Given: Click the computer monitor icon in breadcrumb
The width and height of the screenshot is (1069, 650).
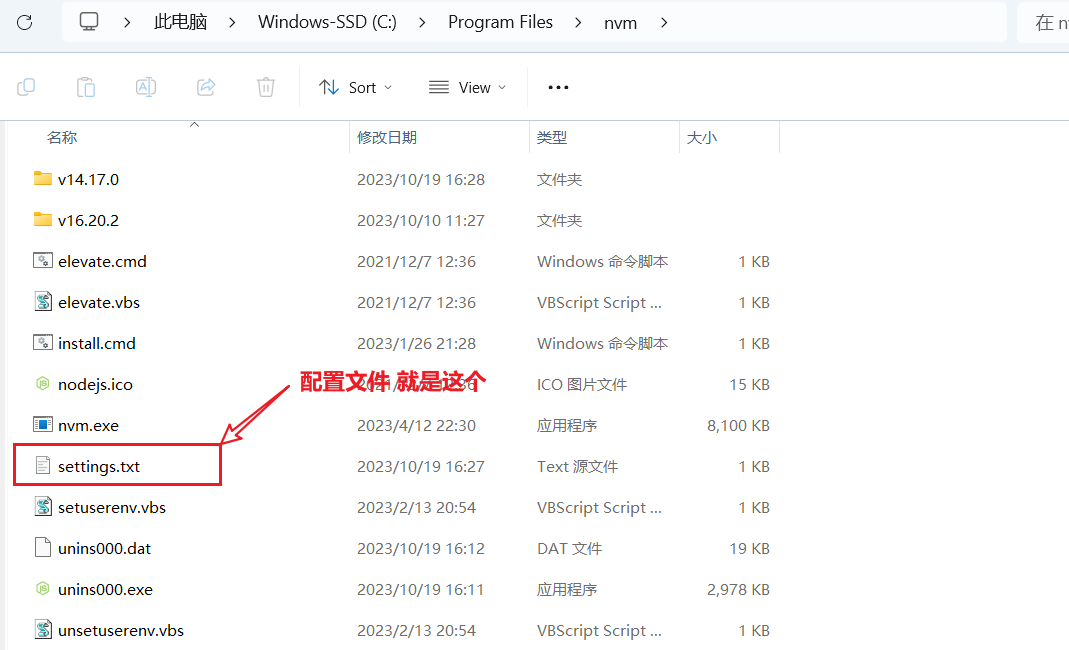Looking at the screenshot, I should (x=90, y=22).
